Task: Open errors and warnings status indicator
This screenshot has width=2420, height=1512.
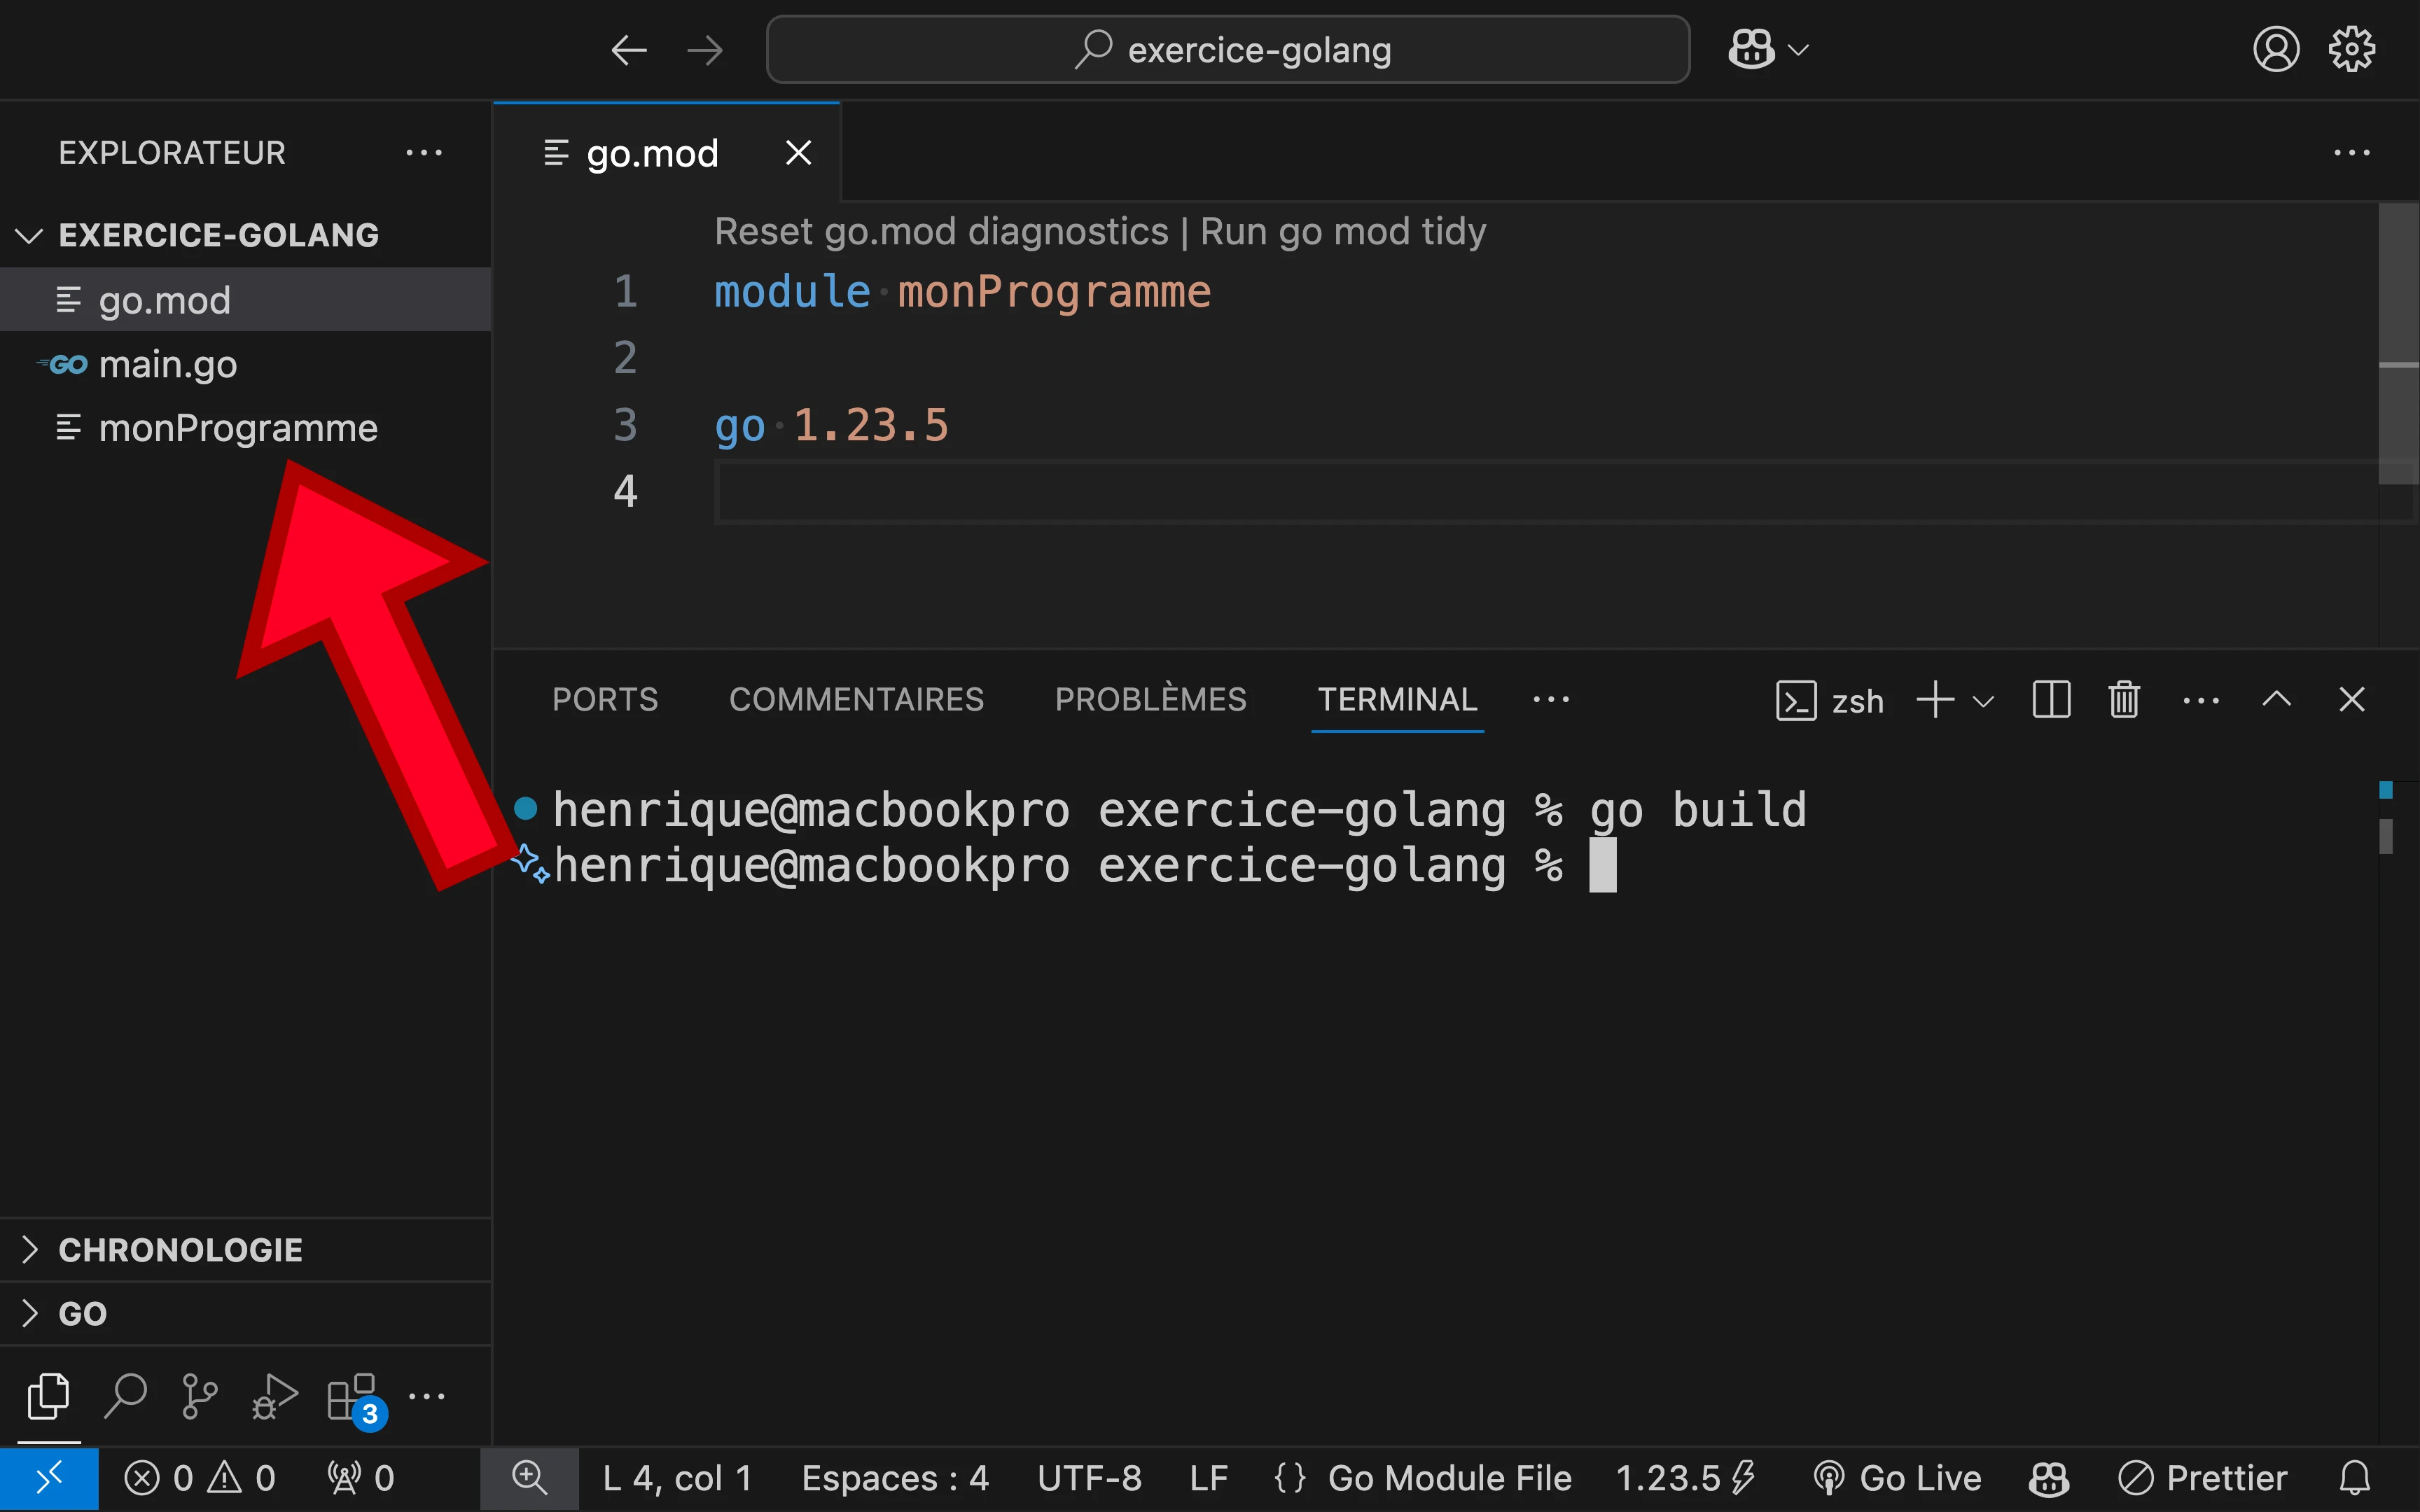Action: [199, 1478]
